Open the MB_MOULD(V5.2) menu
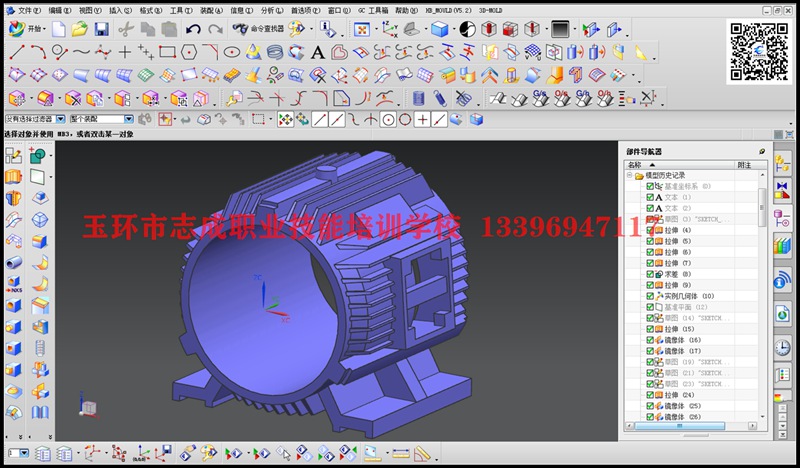 [x=448, y=10]
